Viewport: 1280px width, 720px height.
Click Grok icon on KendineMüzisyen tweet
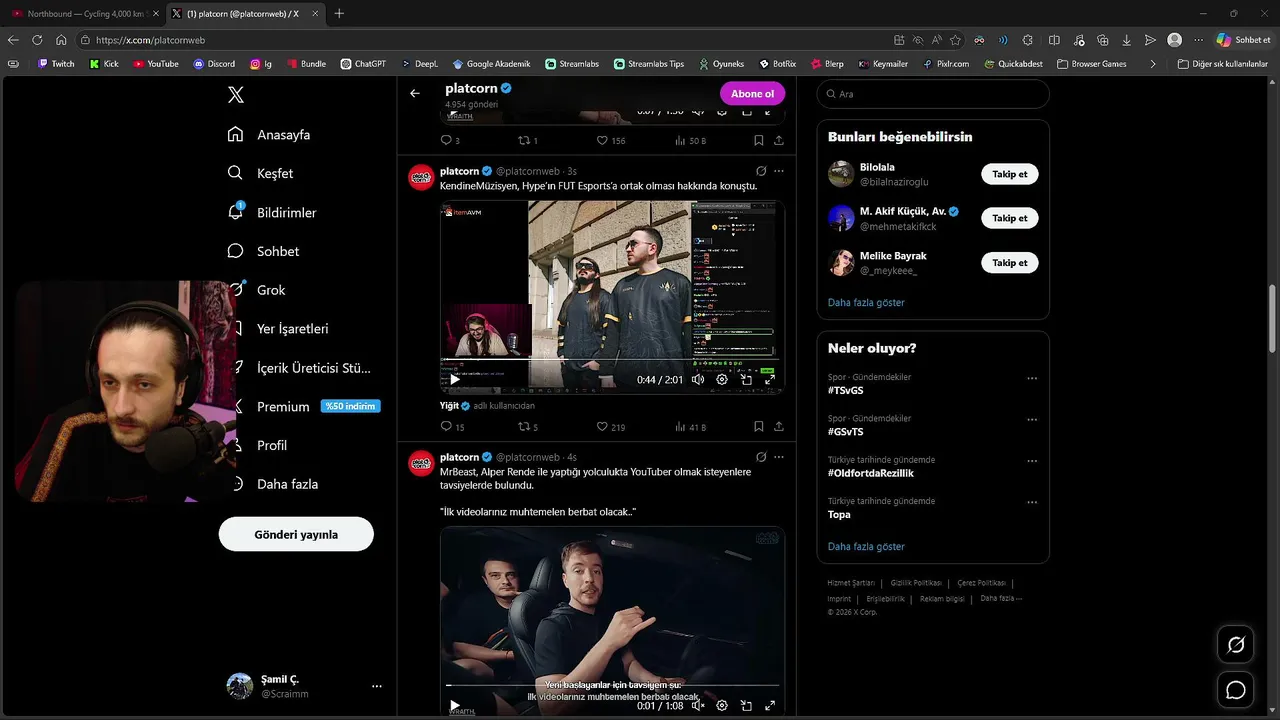point(761,171)
